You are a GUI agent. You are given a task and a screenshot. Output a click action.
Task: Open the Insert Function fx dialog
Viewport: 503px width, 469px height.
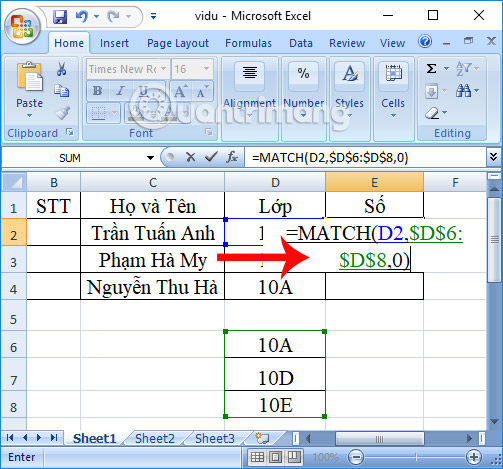click(x=232, y=157)
